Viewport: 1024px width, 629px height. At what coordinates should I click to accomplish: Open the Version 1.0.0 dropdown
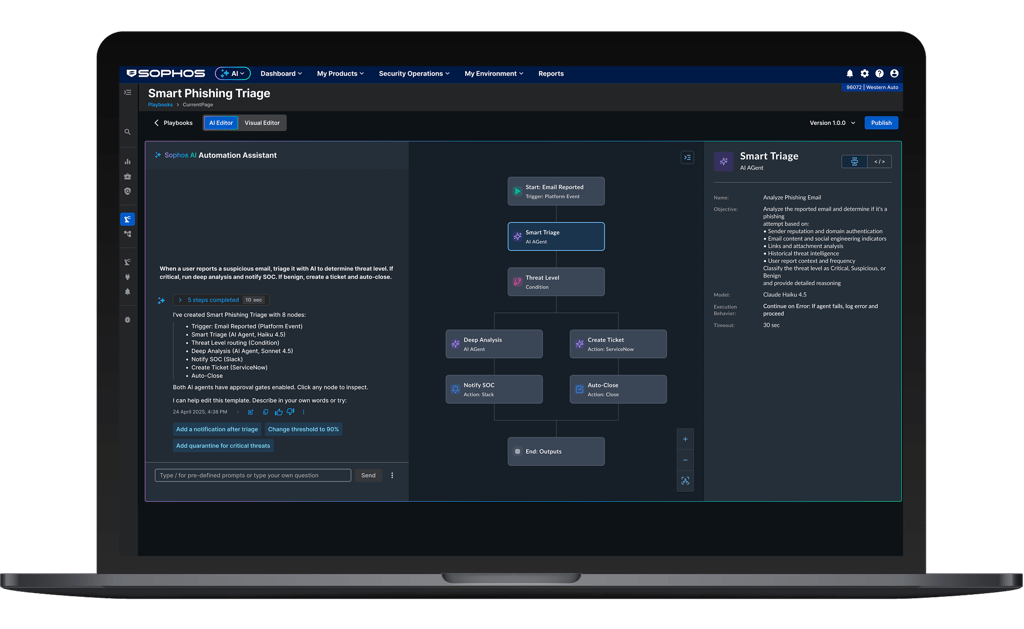832,123
